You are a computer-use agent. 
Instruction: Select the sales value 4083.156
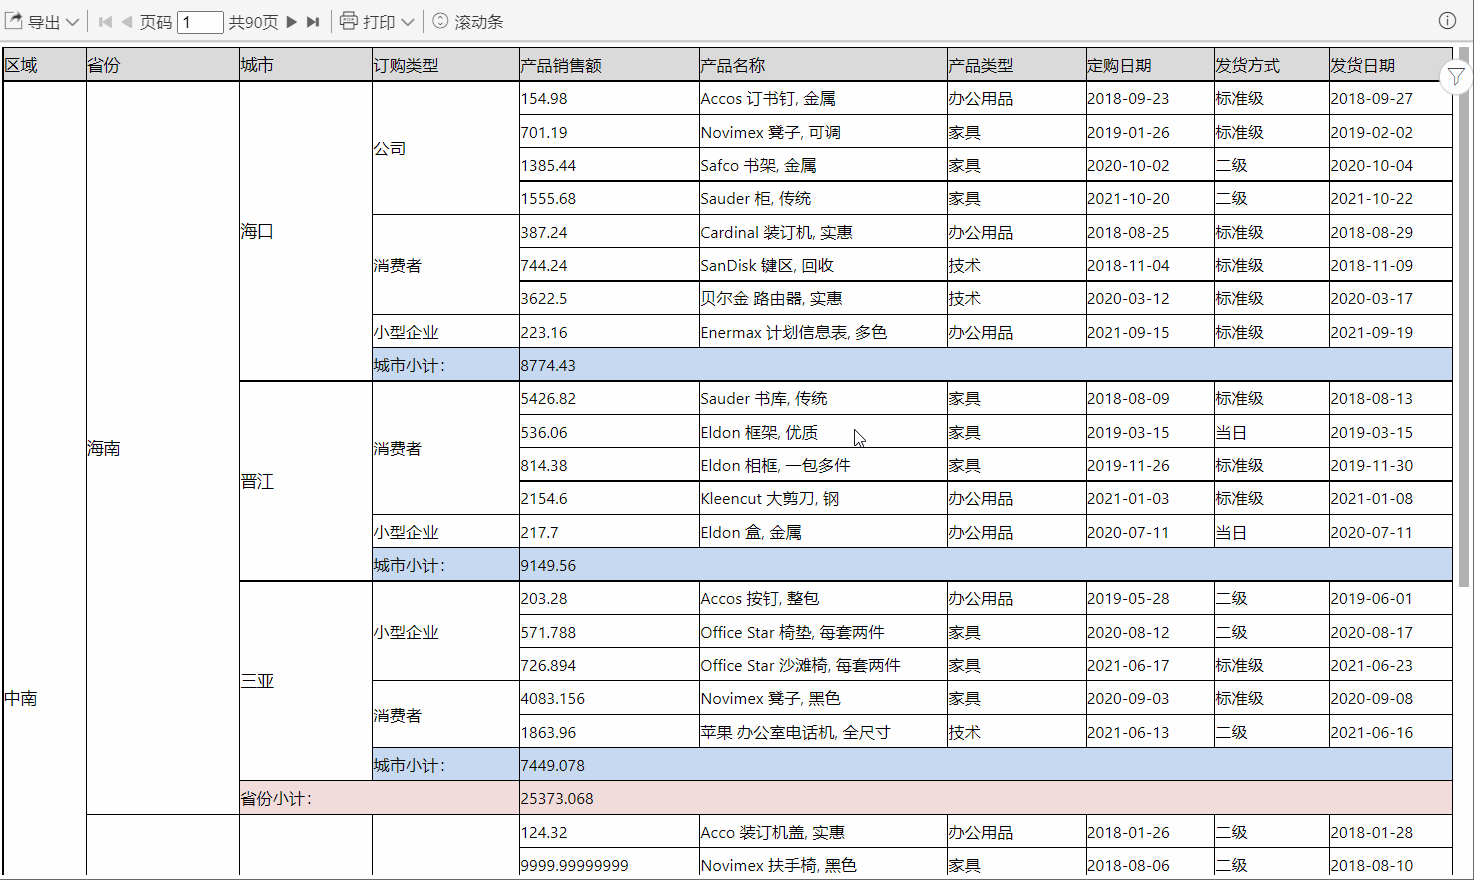(609, 698)
